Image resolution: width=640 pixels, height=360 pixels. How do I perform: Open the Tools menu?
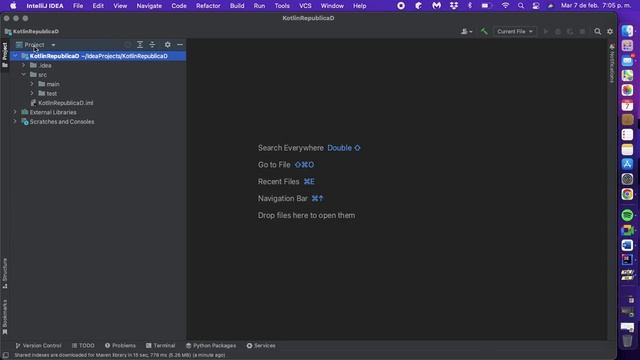tap(282, 6)
